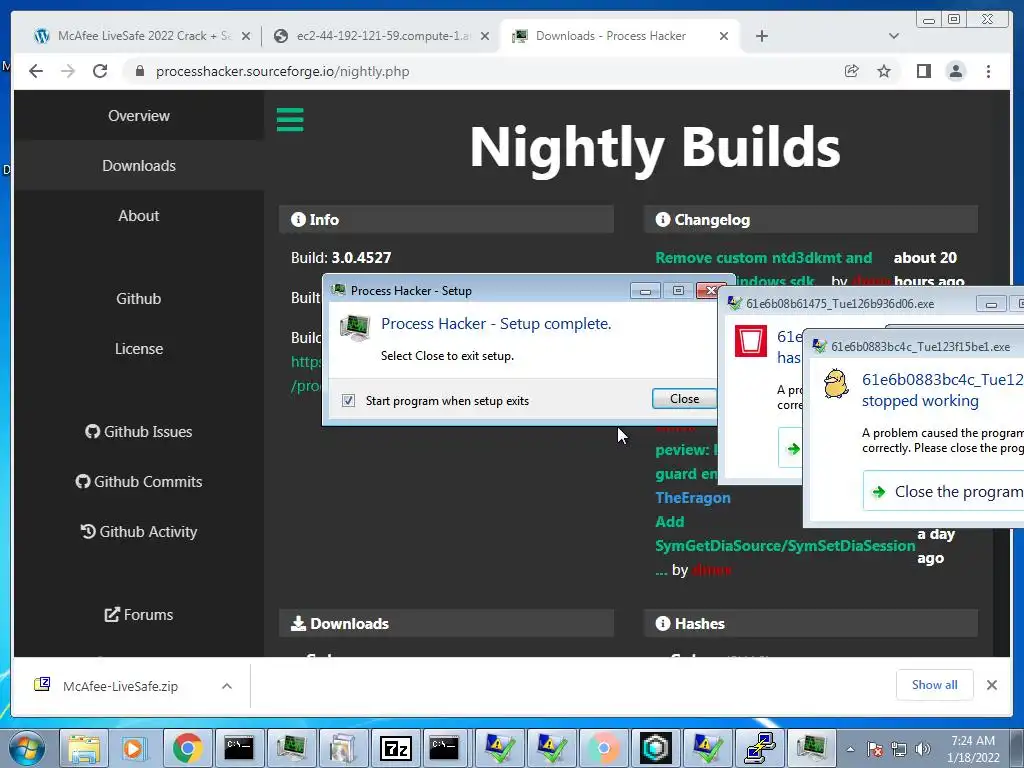
Task: Open the tab search dropdown chevron
Action: coord(893,36)
